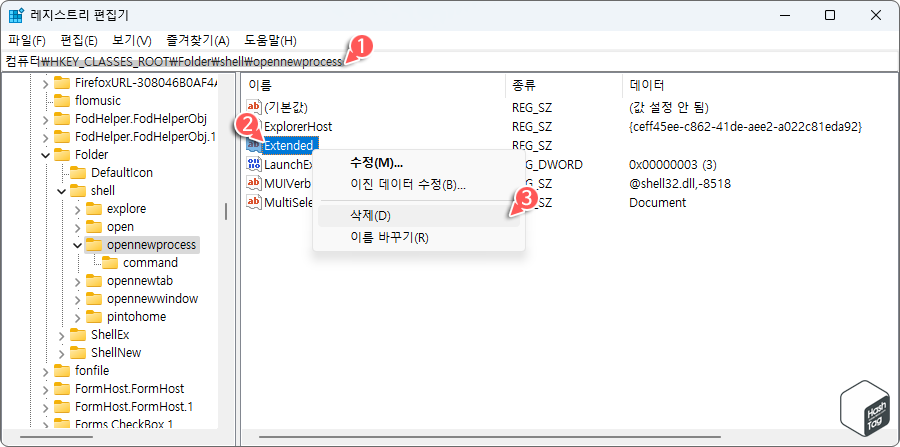Click the {ceff45ee-c862-41de-aee2-a022c81eda92} data cell

[745, 126]
